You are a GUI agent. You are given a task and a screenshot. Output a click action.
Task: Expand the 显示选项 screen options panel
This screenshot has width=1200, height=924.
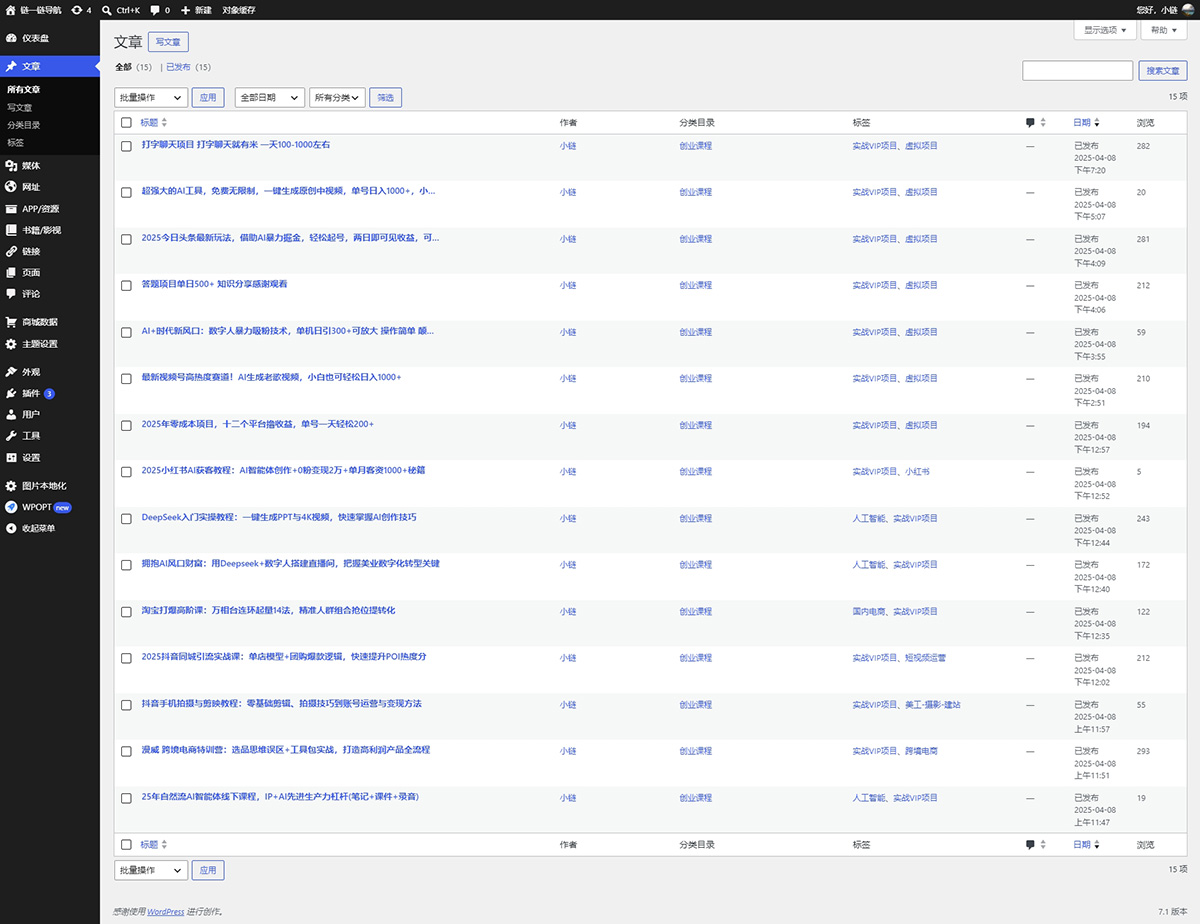click(1105, 30)
